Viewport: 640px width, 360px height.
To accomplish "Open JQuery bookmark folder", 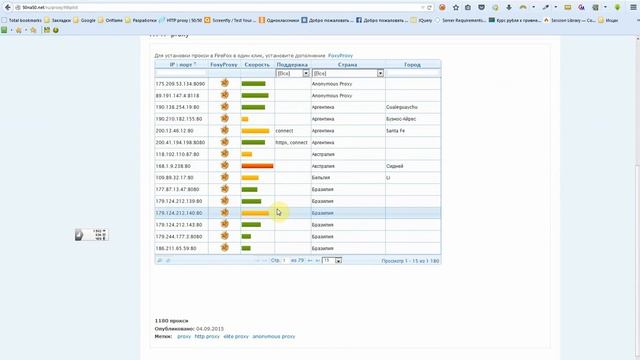I will tap(422, 20).
